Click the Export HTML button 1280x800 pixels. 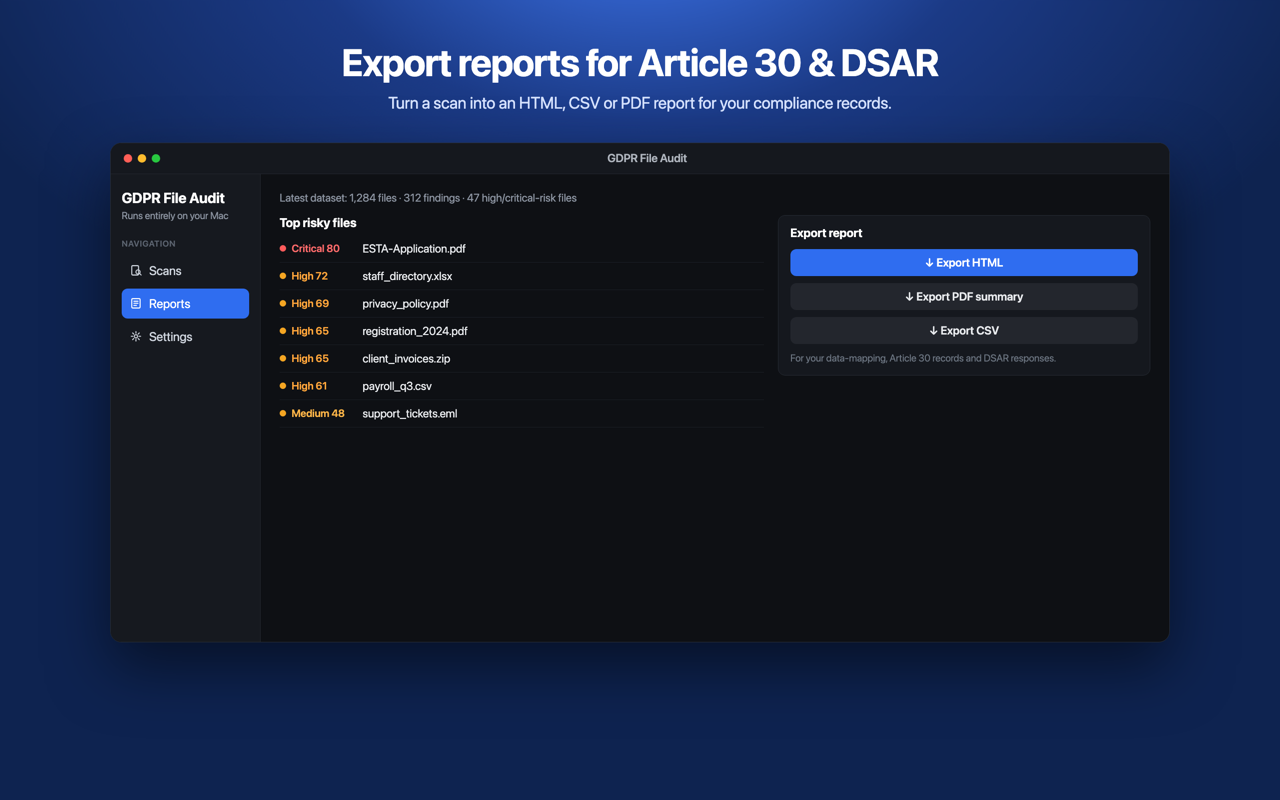click(x=963, y=263)
